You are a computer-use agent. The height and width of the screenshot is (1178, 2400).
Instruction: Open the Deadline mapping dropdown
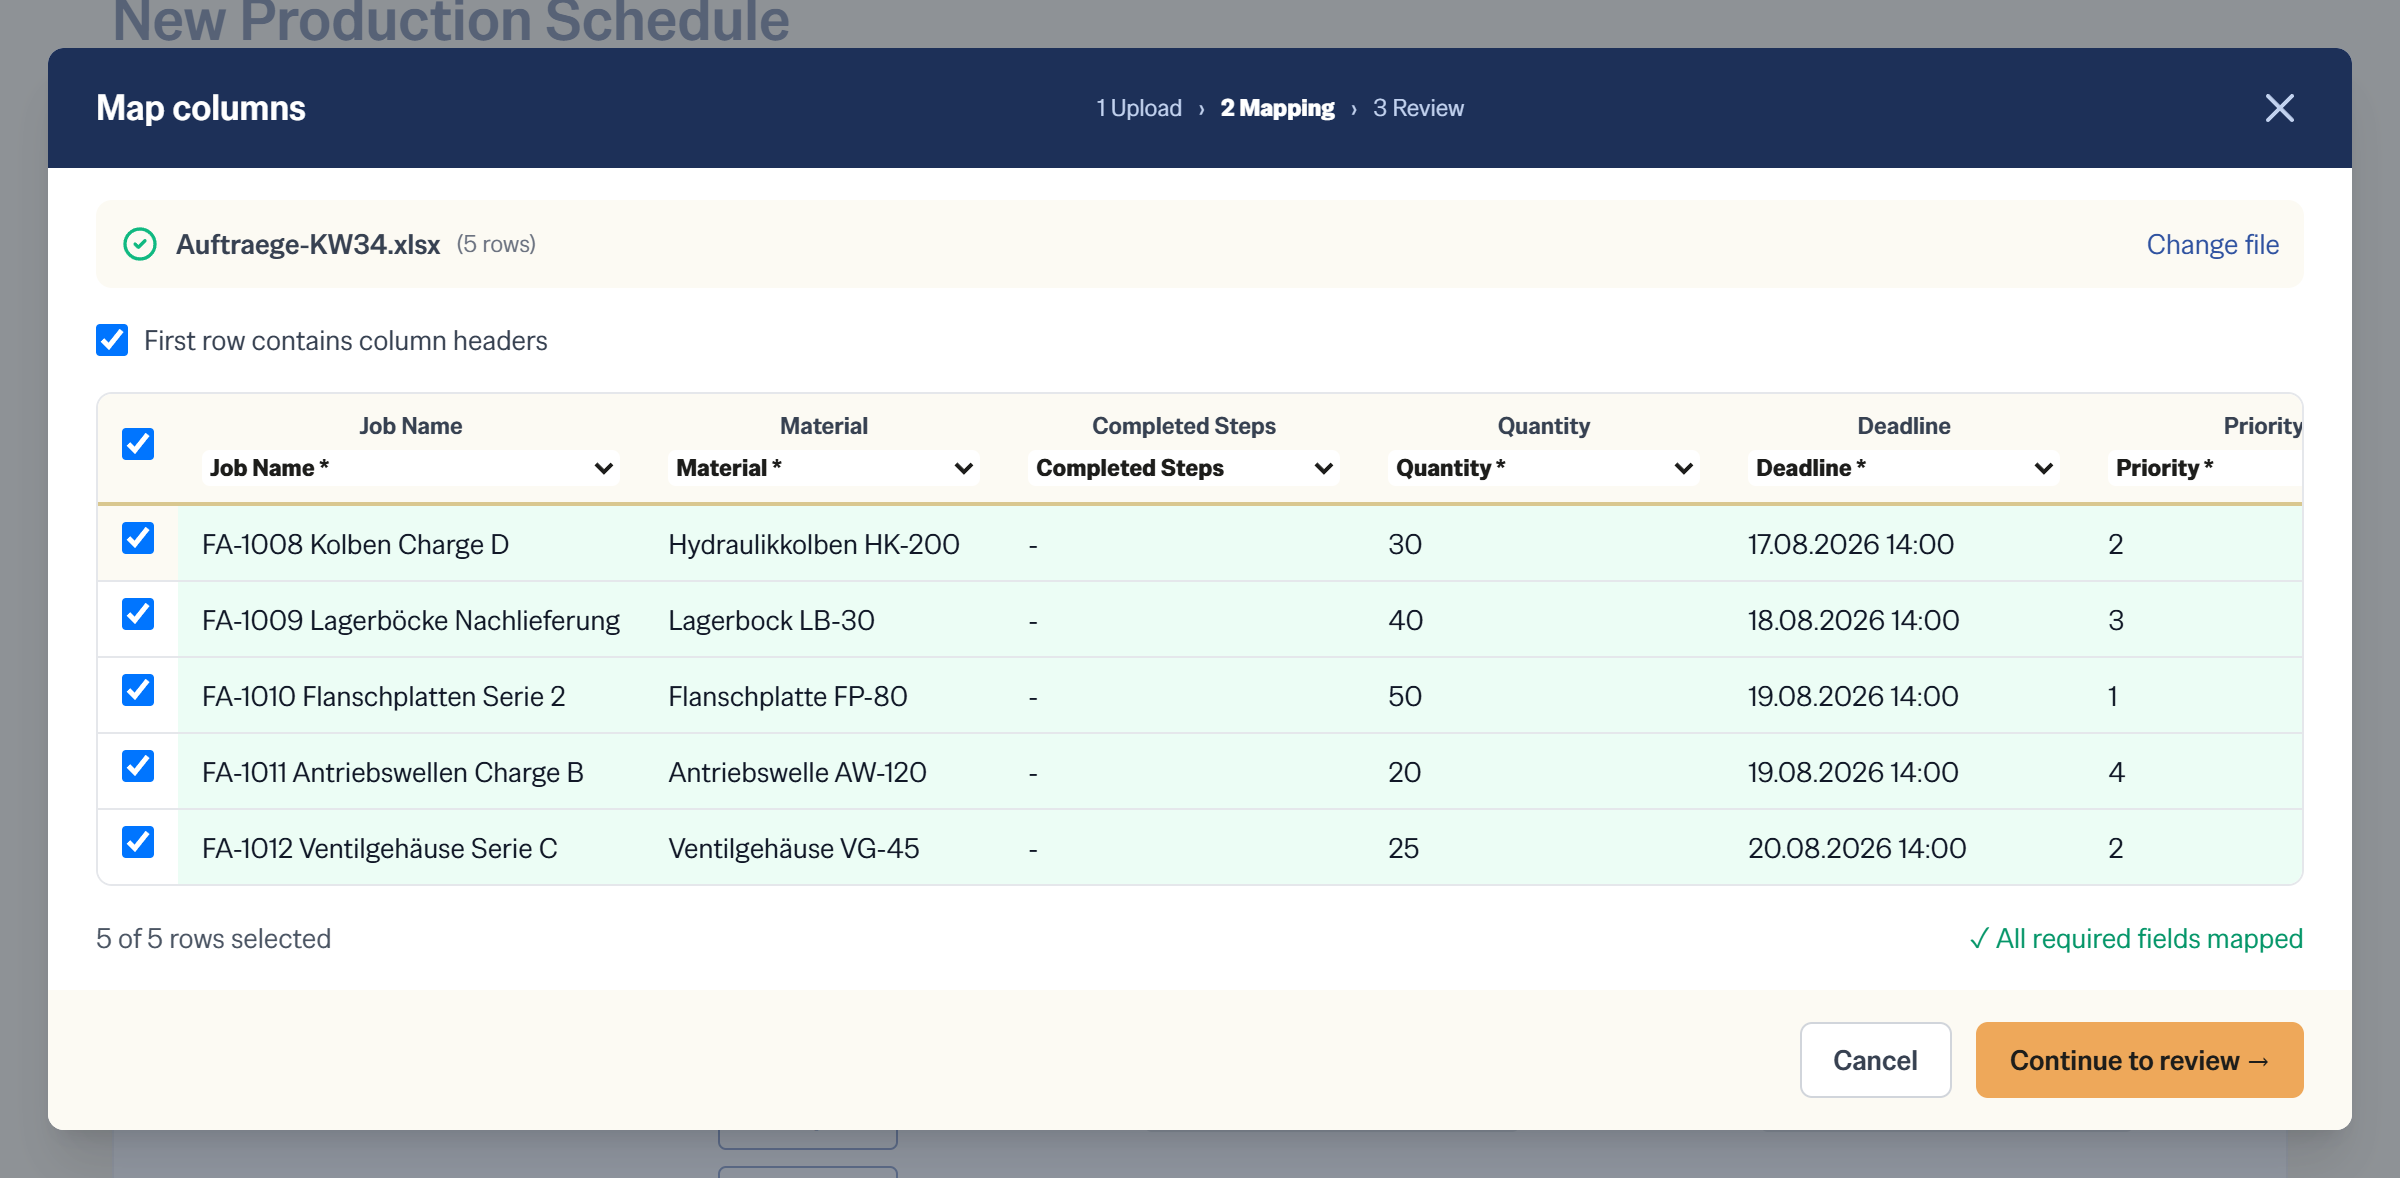click(x=1904, y=468)
